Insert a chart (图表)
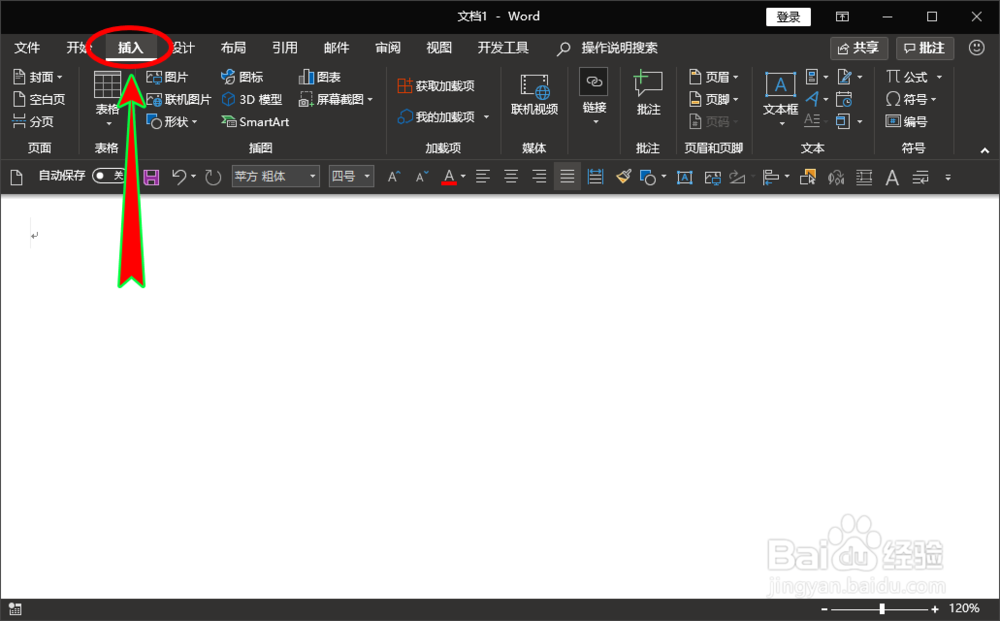This screenshot has height=621, width=1000. [x=320, y=77]
